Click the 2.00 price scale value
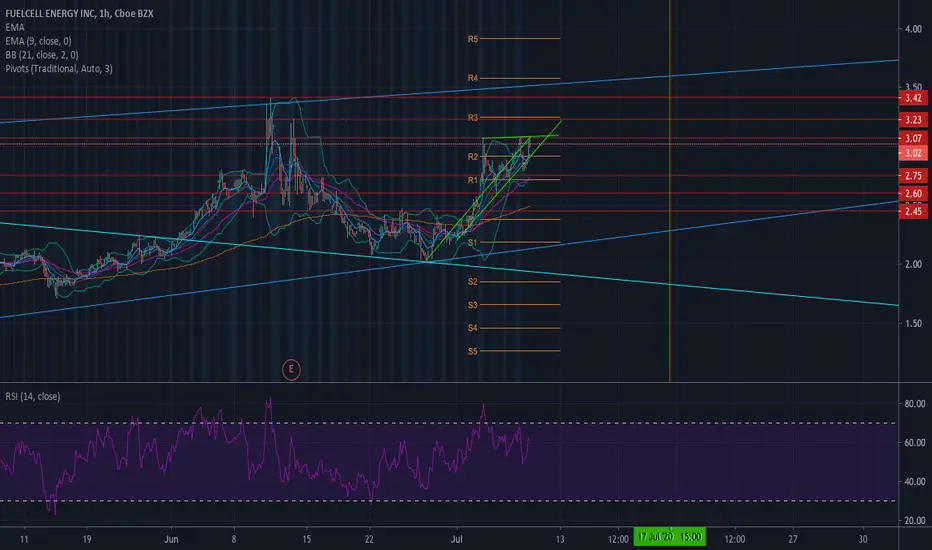This screenshot has height=550, width=932. [913, 265]
